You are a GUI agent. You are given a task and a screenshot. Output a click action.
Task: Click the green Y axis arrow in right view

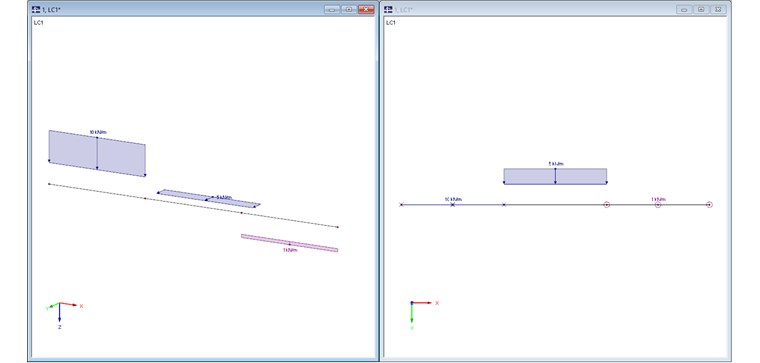tap(412, 313)
